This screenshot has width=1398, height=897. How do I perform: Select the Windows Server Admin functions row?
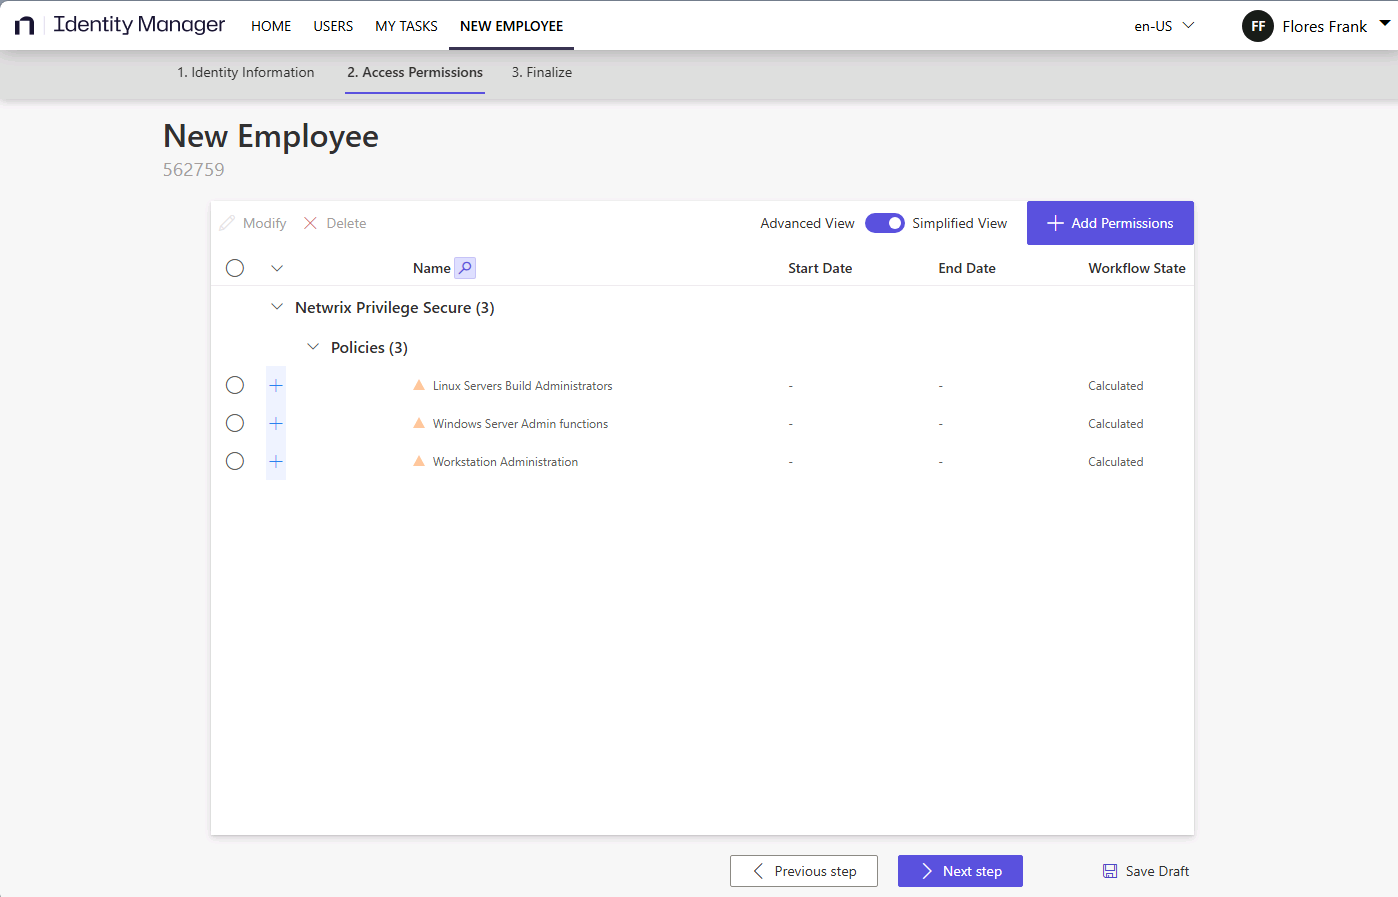(235, 424)
